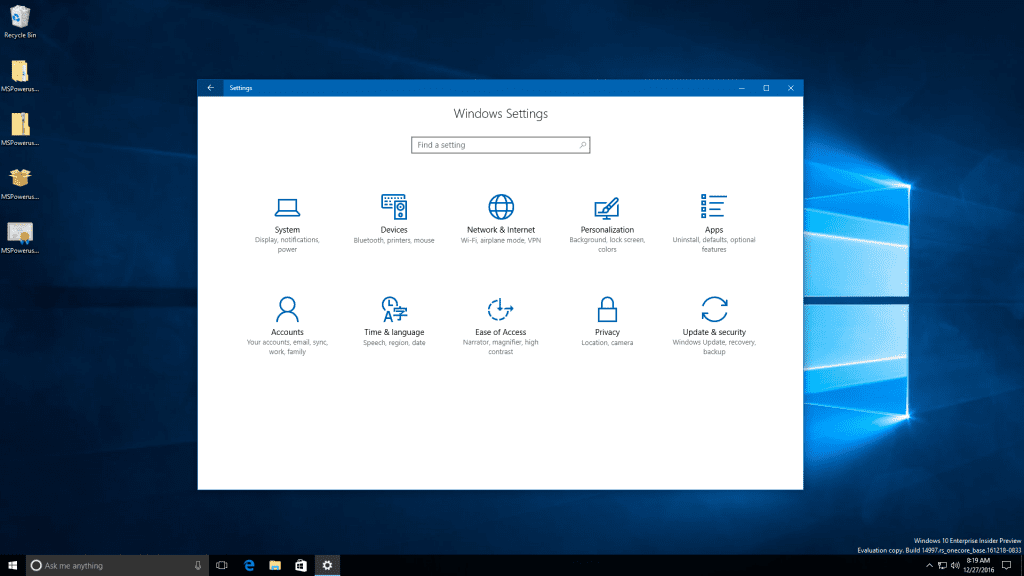Viewport: 1024px width, 576px height.
Task: Click the magnifier icon in the settings search
Action: pos(583,145)
